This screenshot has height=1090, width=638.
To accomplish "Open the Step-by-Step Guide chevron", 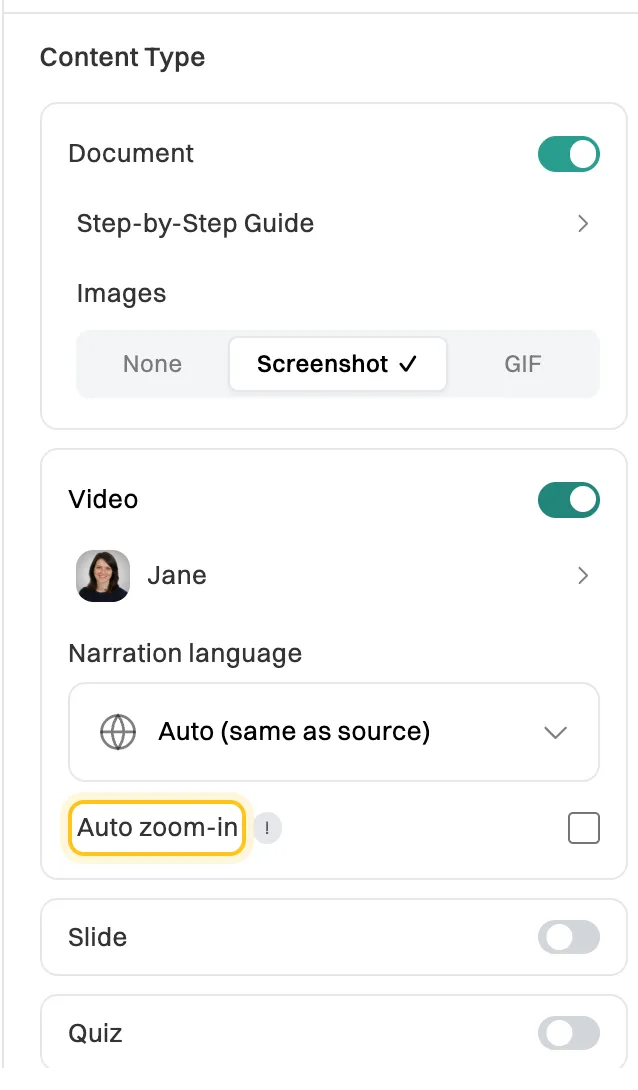I will coord(583,224).
